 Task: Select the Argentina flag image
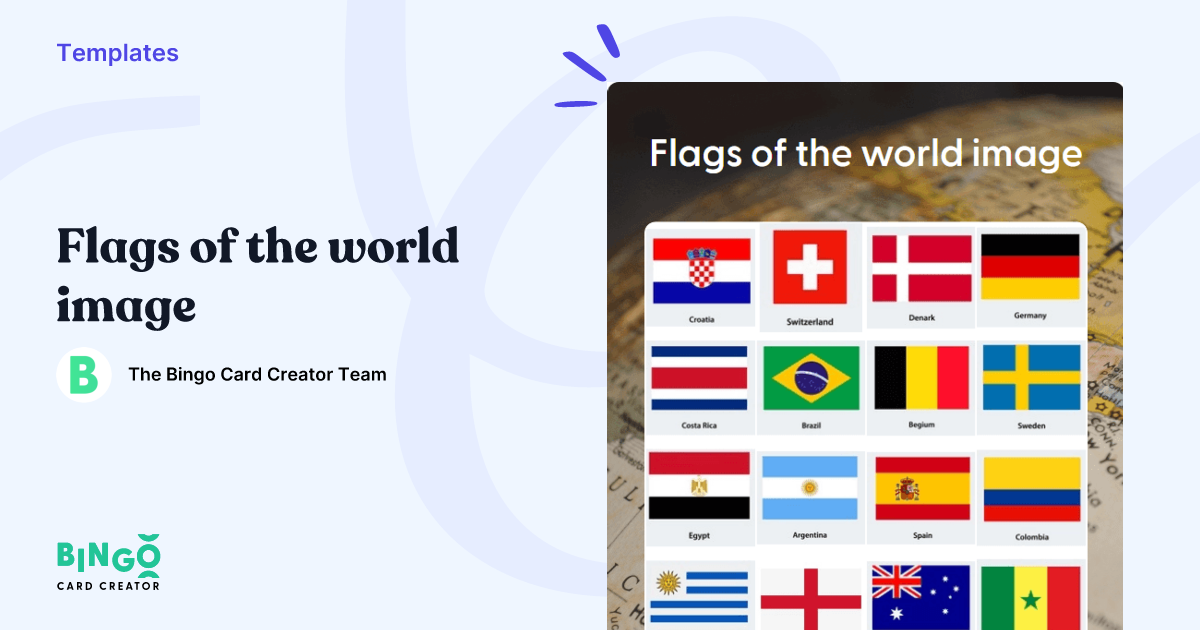tap(810, 489)
